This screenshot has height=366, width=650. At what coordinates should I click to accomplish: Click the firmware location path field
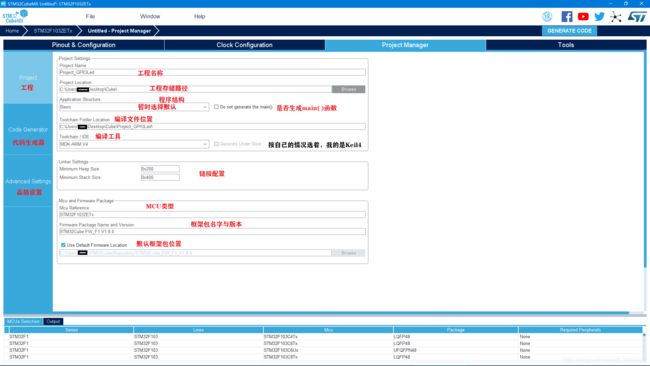click(x=195, y=253)
